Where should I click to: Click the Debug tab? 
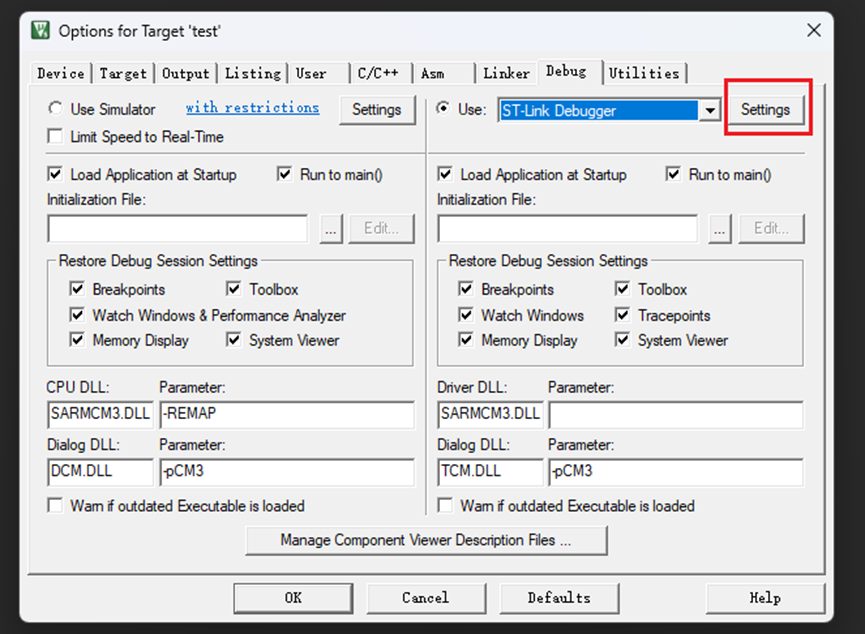coord(569,72)
